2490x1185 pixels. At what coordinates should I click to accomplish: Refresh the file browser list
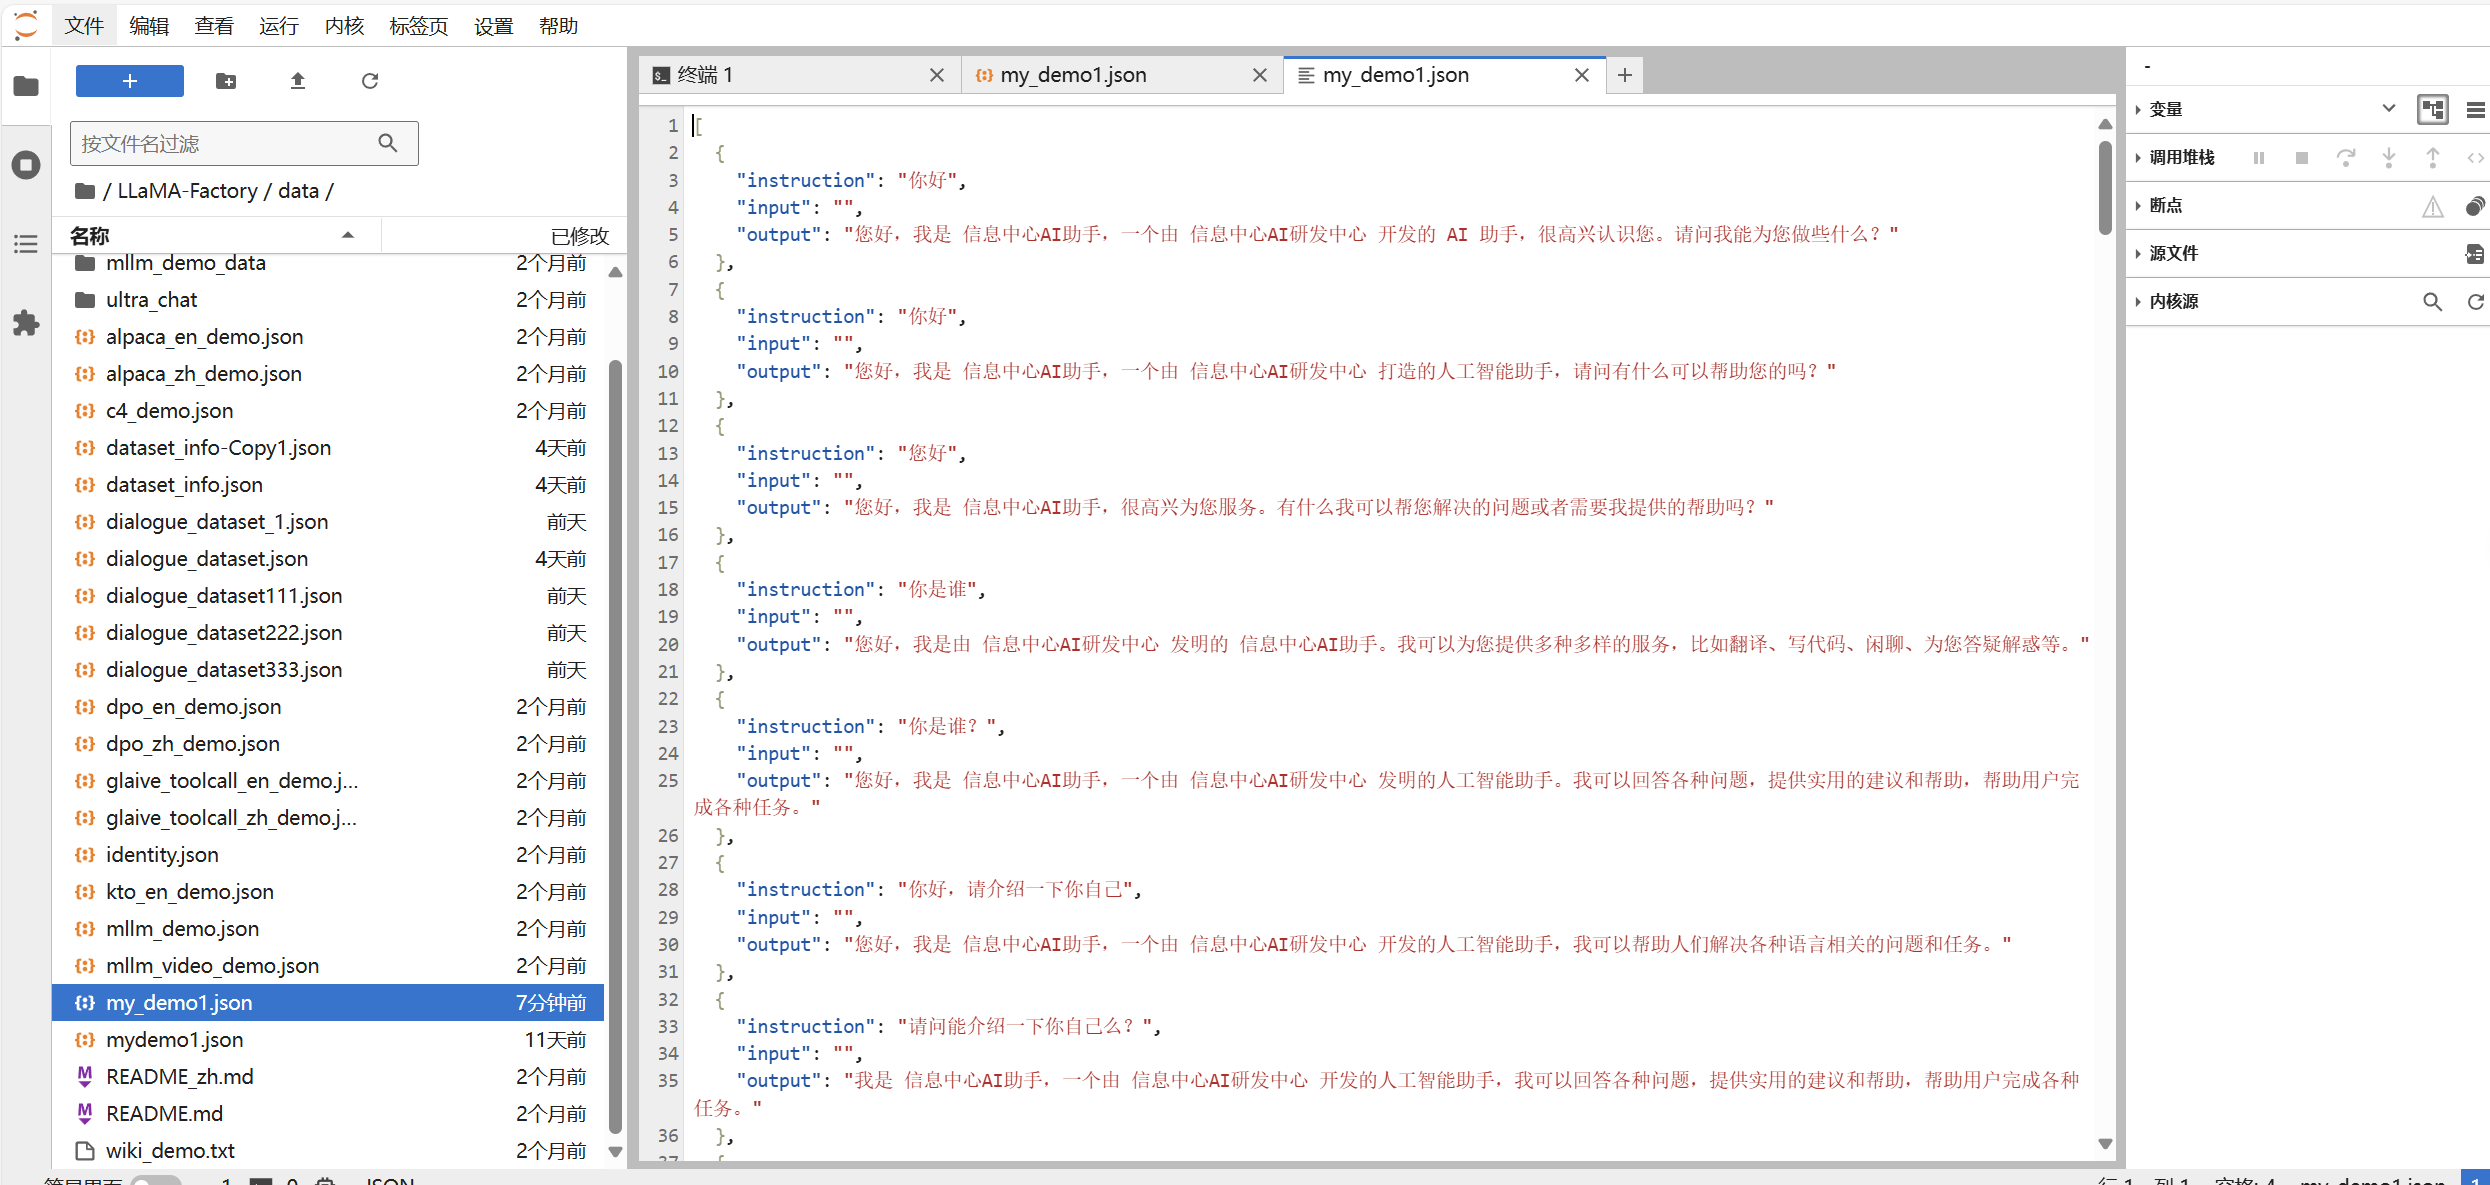(370, 81)
